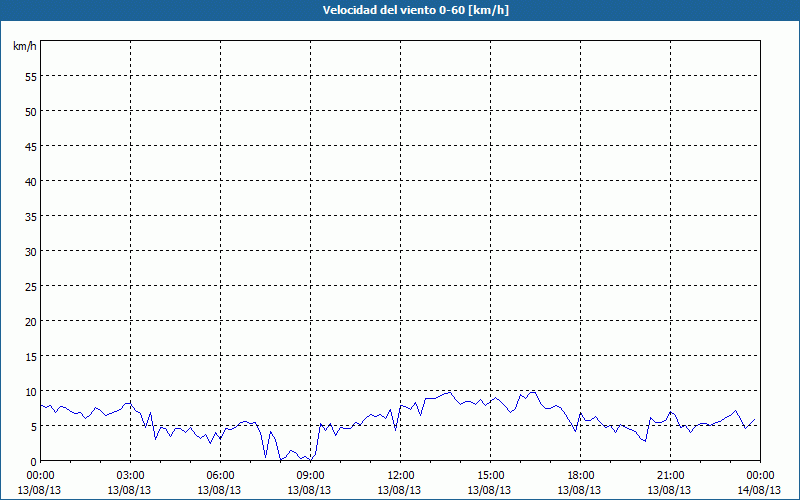Click the y-axis value 10
This screenshot has height=500, width=800.
coord(31,391)
